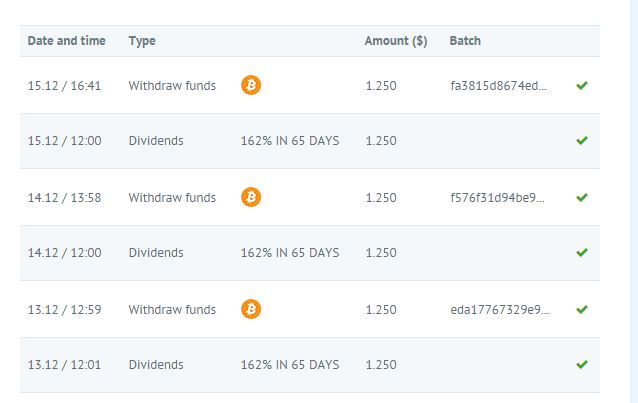638x403 pixels.
Task: Click the Bitcoin icon in 13.12 / 12:59 row
Action: point(251,310)
